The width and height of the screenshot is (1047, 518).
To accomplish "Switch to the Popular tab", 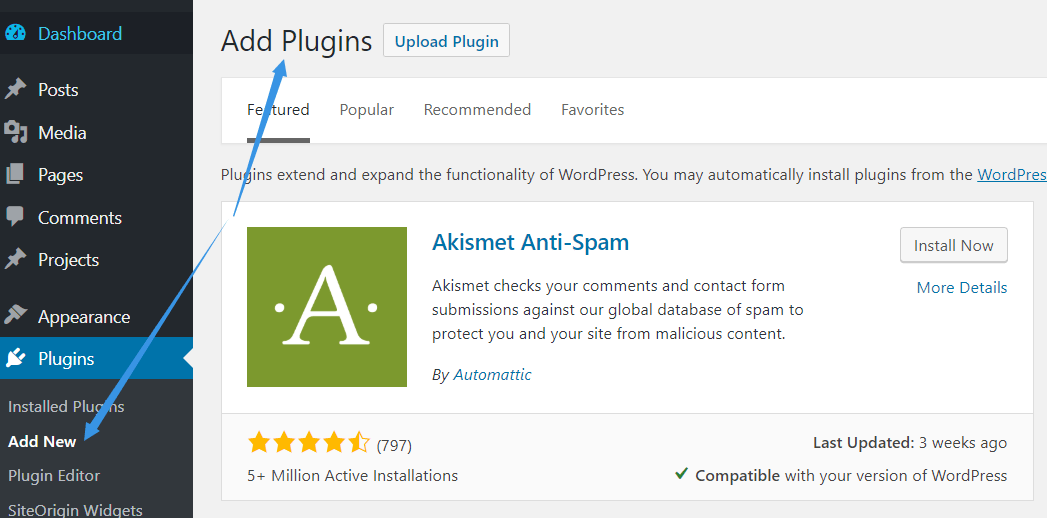I will pos(367,109).
